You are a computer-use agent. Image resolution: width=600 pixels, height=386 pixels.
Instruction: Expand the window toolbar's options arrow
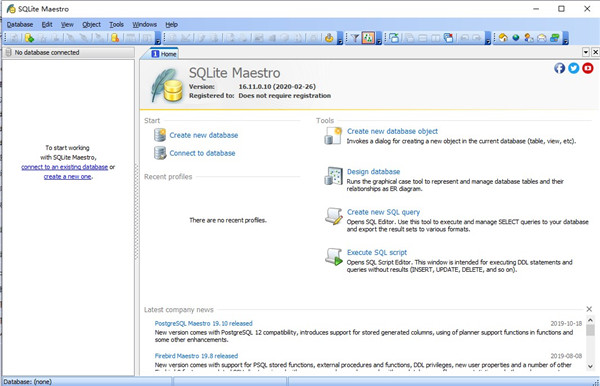488,38
